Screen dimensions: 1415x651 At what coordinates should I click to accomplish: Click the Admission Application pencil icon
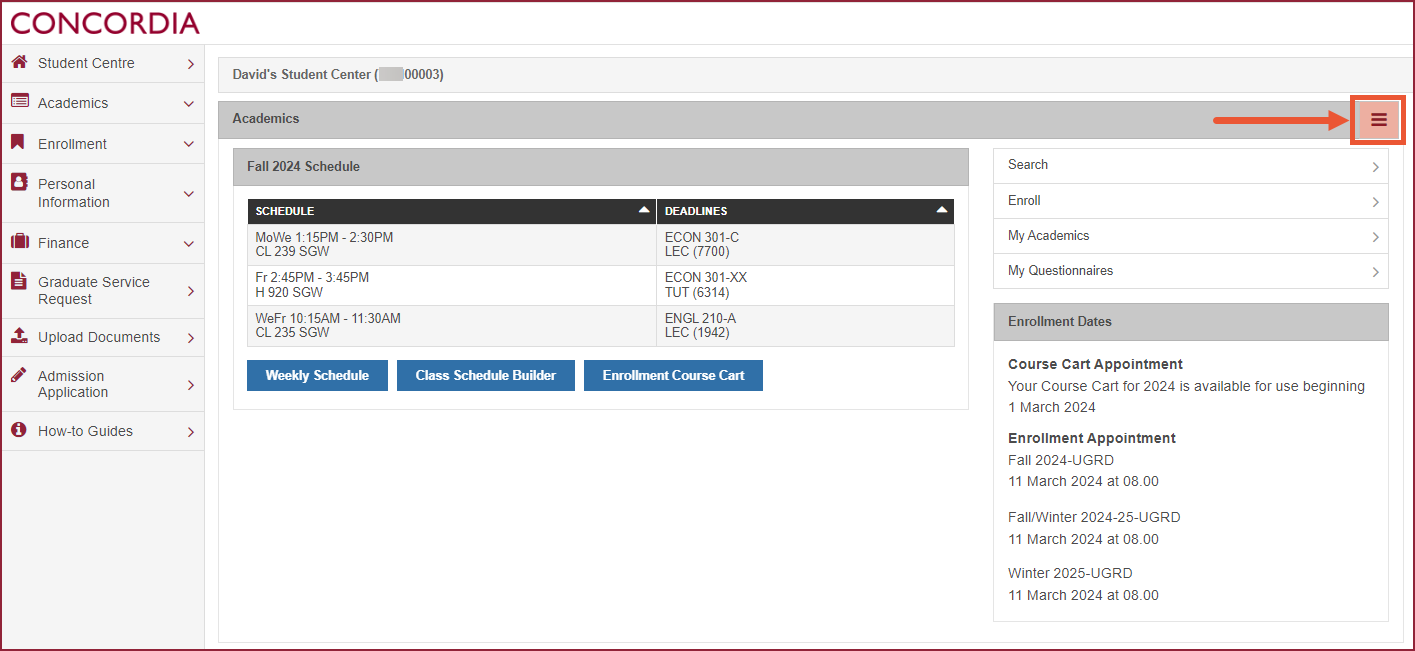[19, 375]
